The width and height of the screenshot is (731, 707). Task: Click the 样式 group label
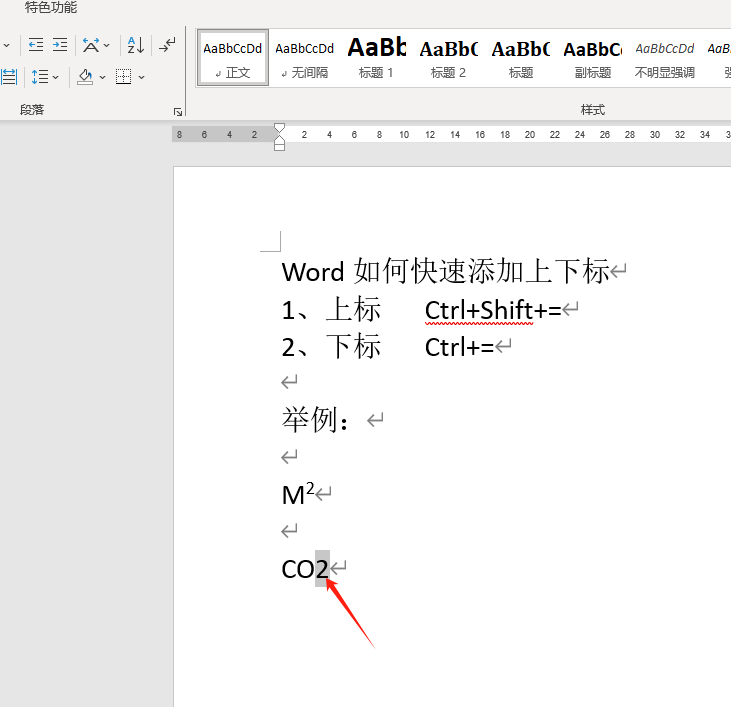[593, 110]
